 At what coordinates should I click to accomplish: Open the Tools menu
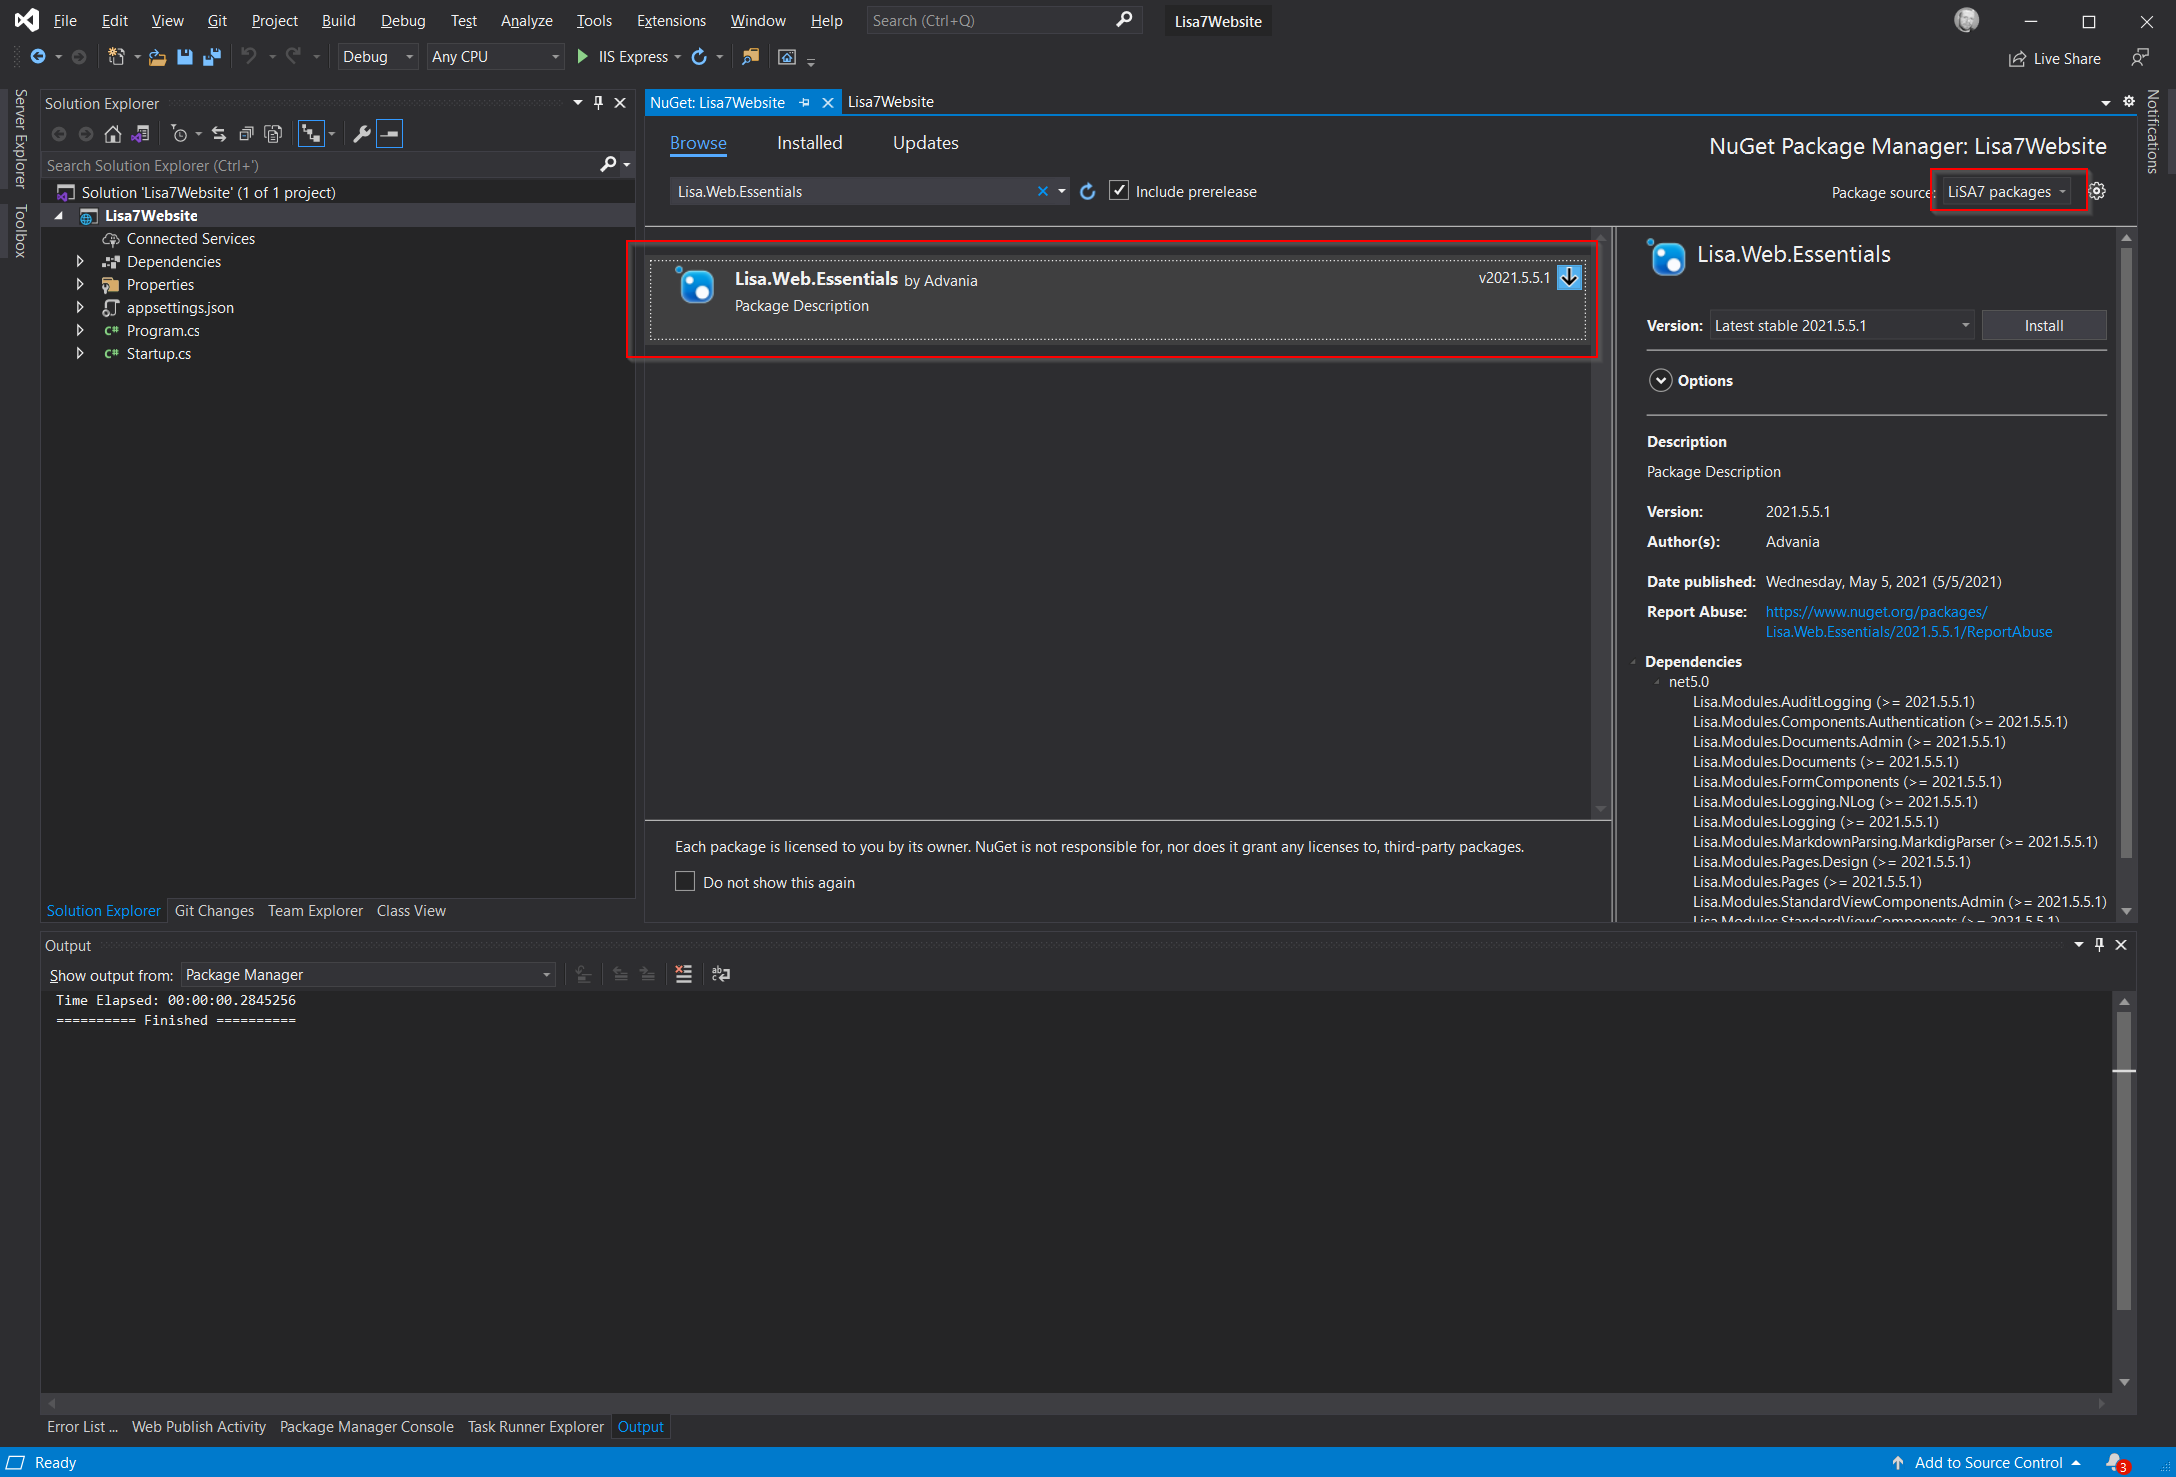(x=594, y=21)
